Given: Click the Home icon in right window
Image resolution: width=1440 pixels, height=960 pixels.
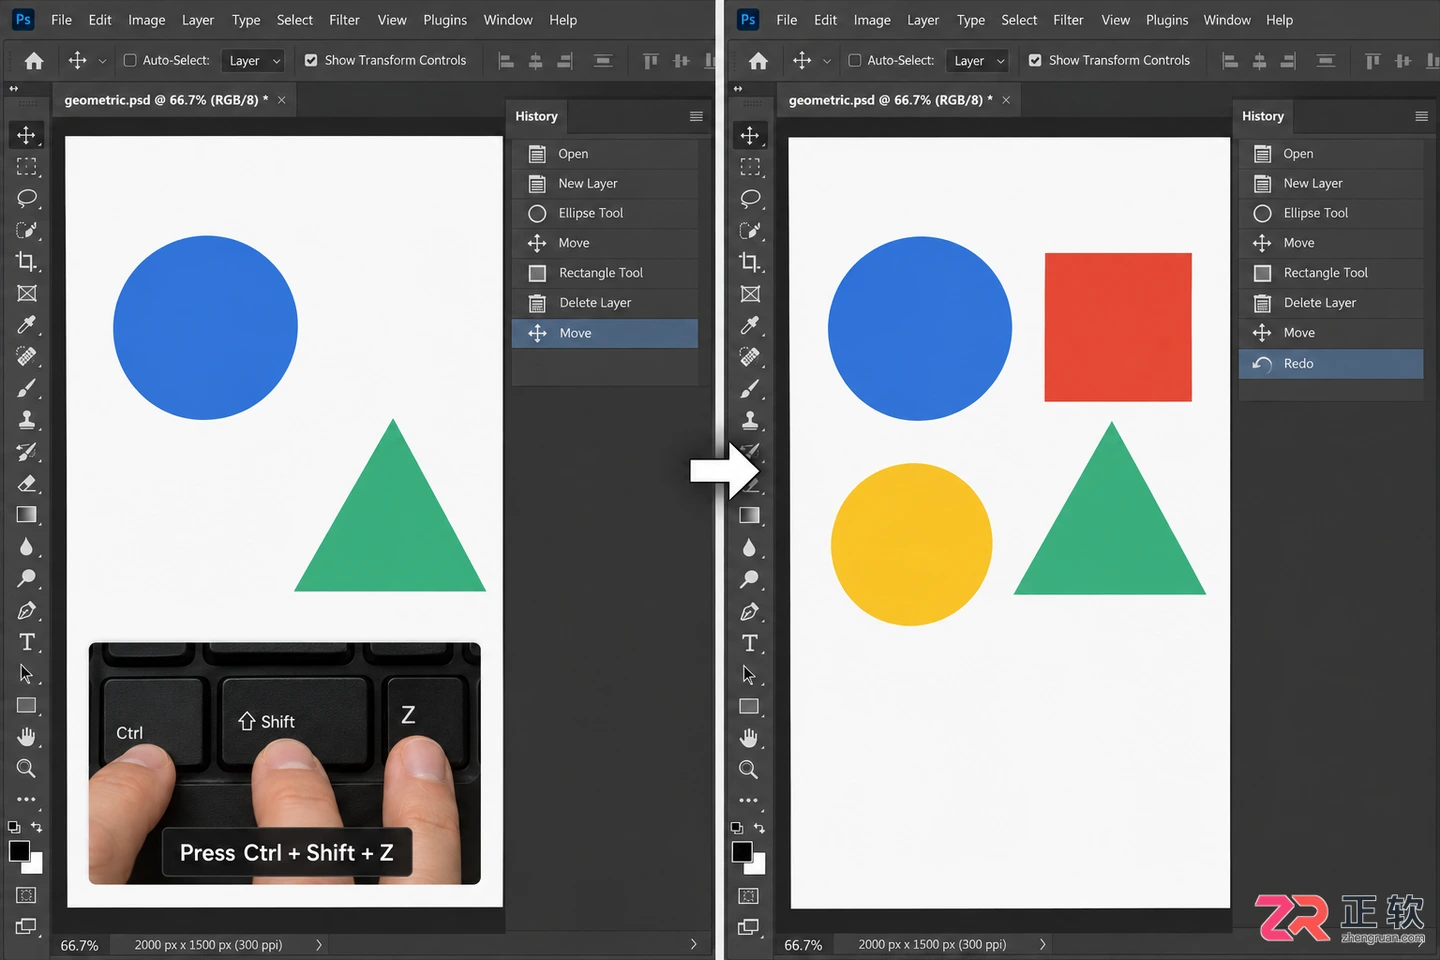Looking at the screenshot, I should 758,61.
